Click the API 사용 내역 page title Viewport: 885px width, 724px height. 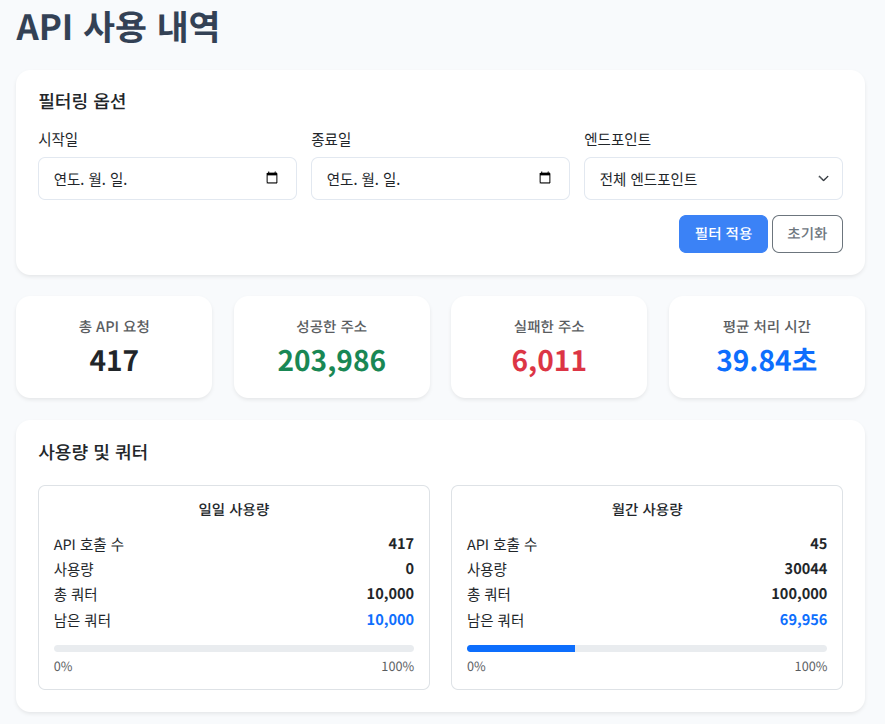click(118, 28)
